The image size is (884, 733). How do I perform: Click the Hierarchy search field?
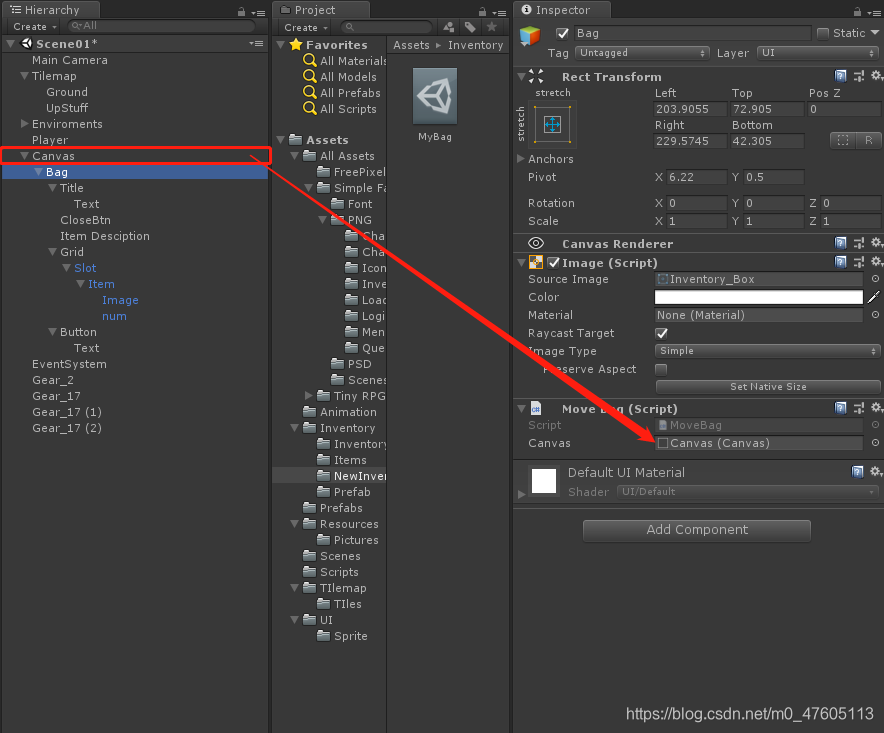click(161, 26)
